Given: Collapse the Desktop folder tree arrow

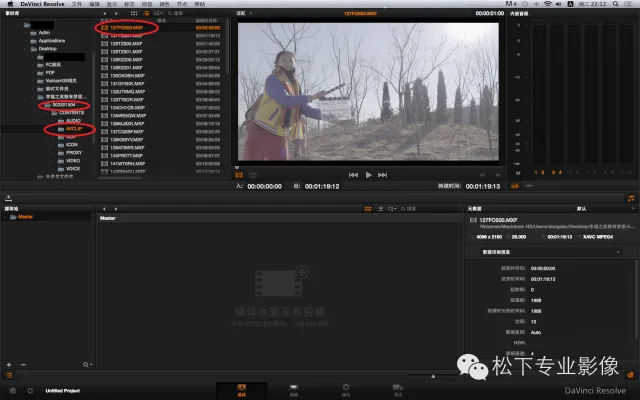Looking at the screenshot, I should [26, 49].
